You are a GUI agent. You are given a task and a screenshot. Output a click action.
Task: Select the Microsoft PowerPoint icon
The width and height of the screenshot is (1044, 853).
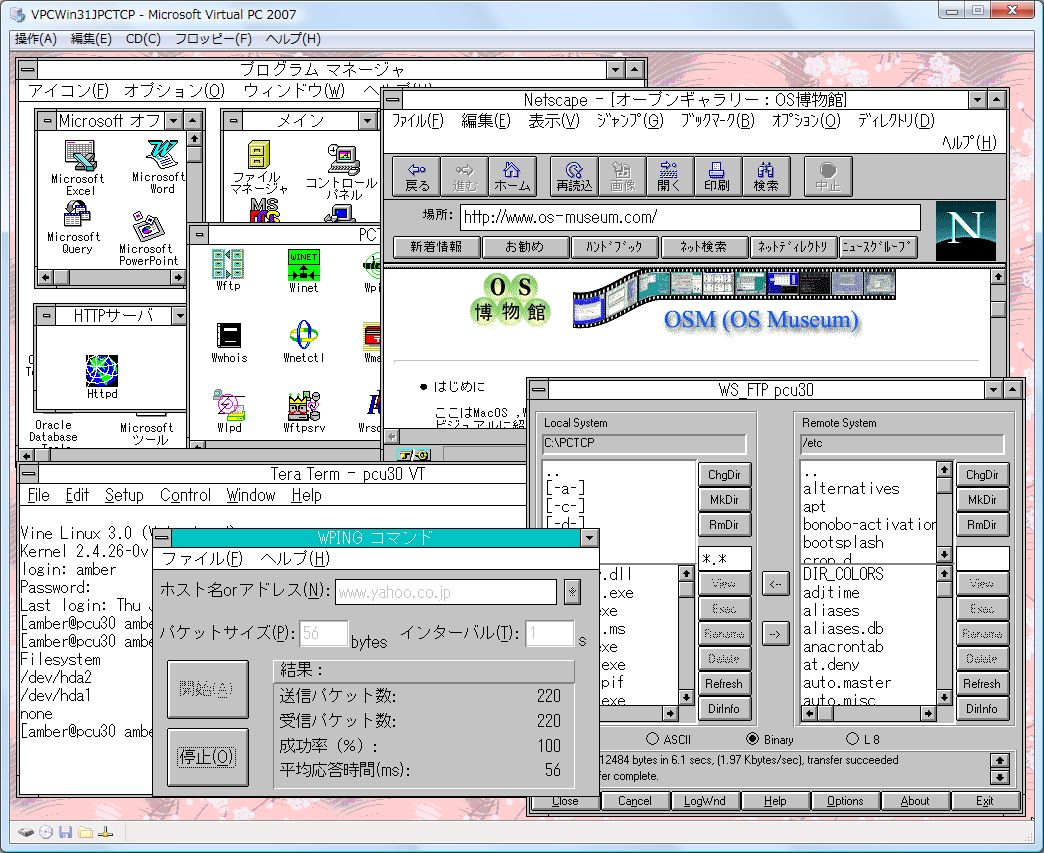point(148,238)
